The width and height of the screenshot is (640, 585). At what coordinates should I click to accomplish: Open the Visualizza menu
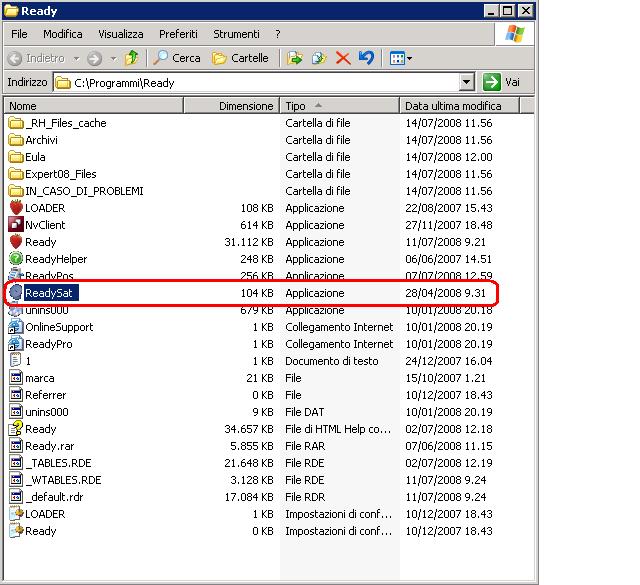[121, 34]
